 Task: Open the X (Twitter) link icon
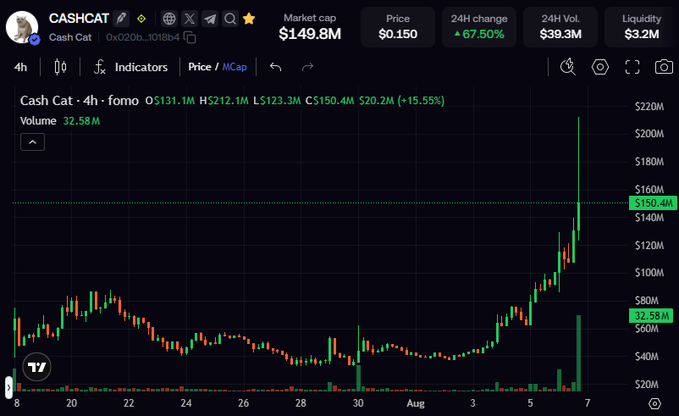(x=189, y=19)
